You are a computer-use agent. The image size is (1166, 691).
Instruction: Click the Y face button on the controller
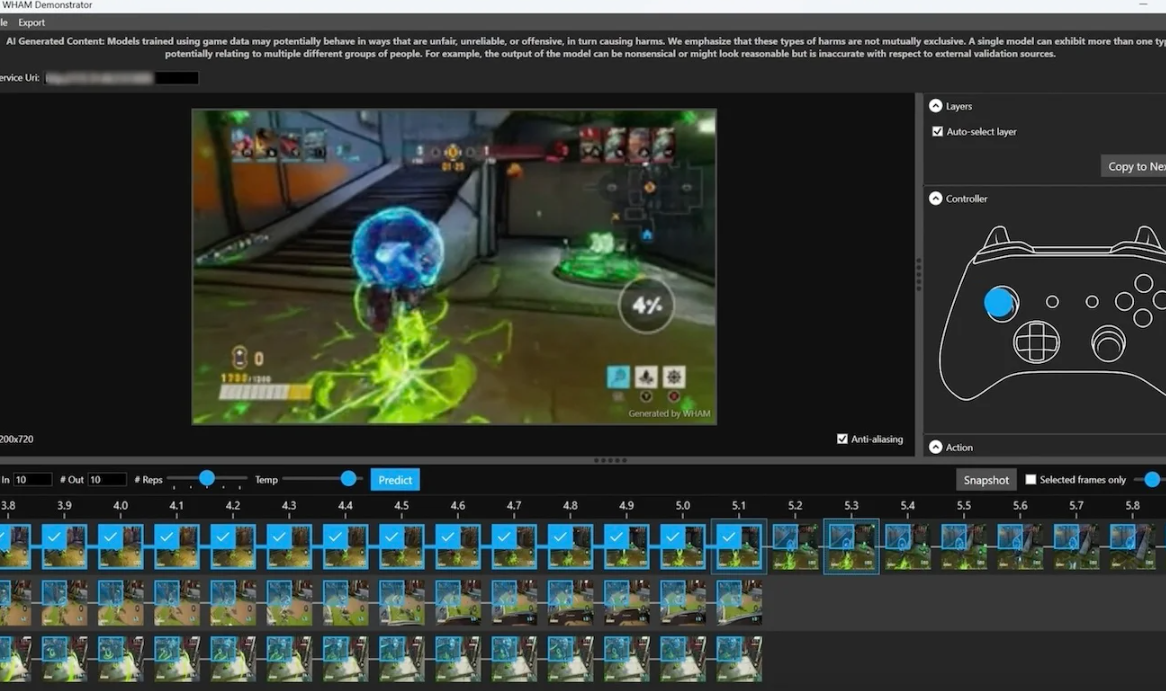1144,283
